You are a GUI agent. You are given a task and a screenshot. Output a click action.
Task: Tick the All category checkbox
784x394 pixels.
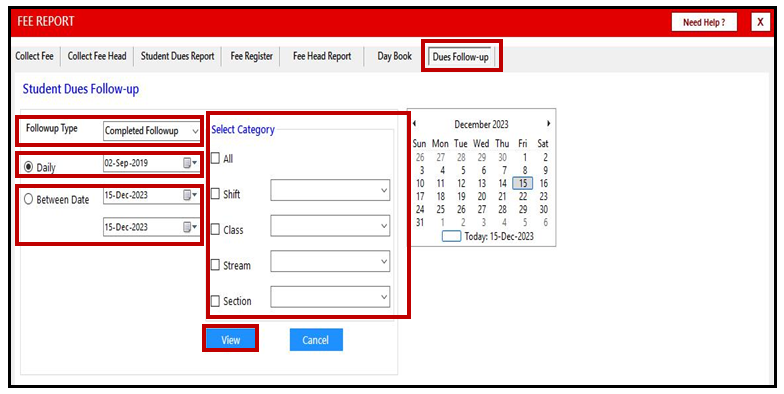(216, 158)
